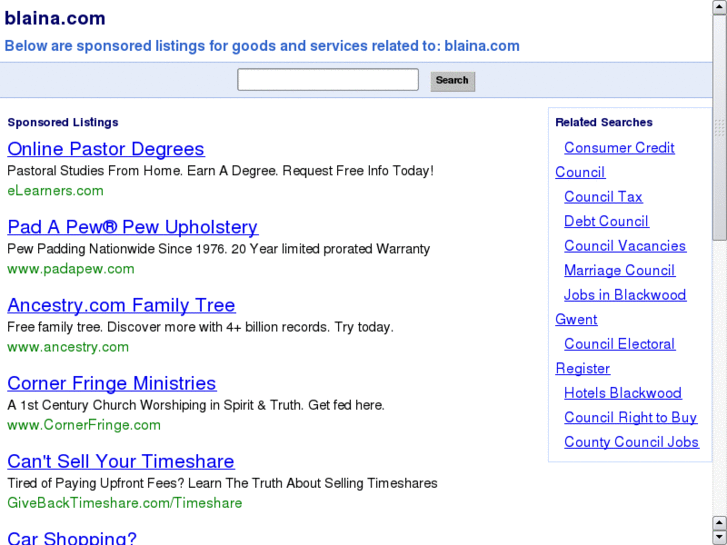Open Marriage Council related search
The width and height of the screenshot is (727, 545).
[x=619, y=270]
